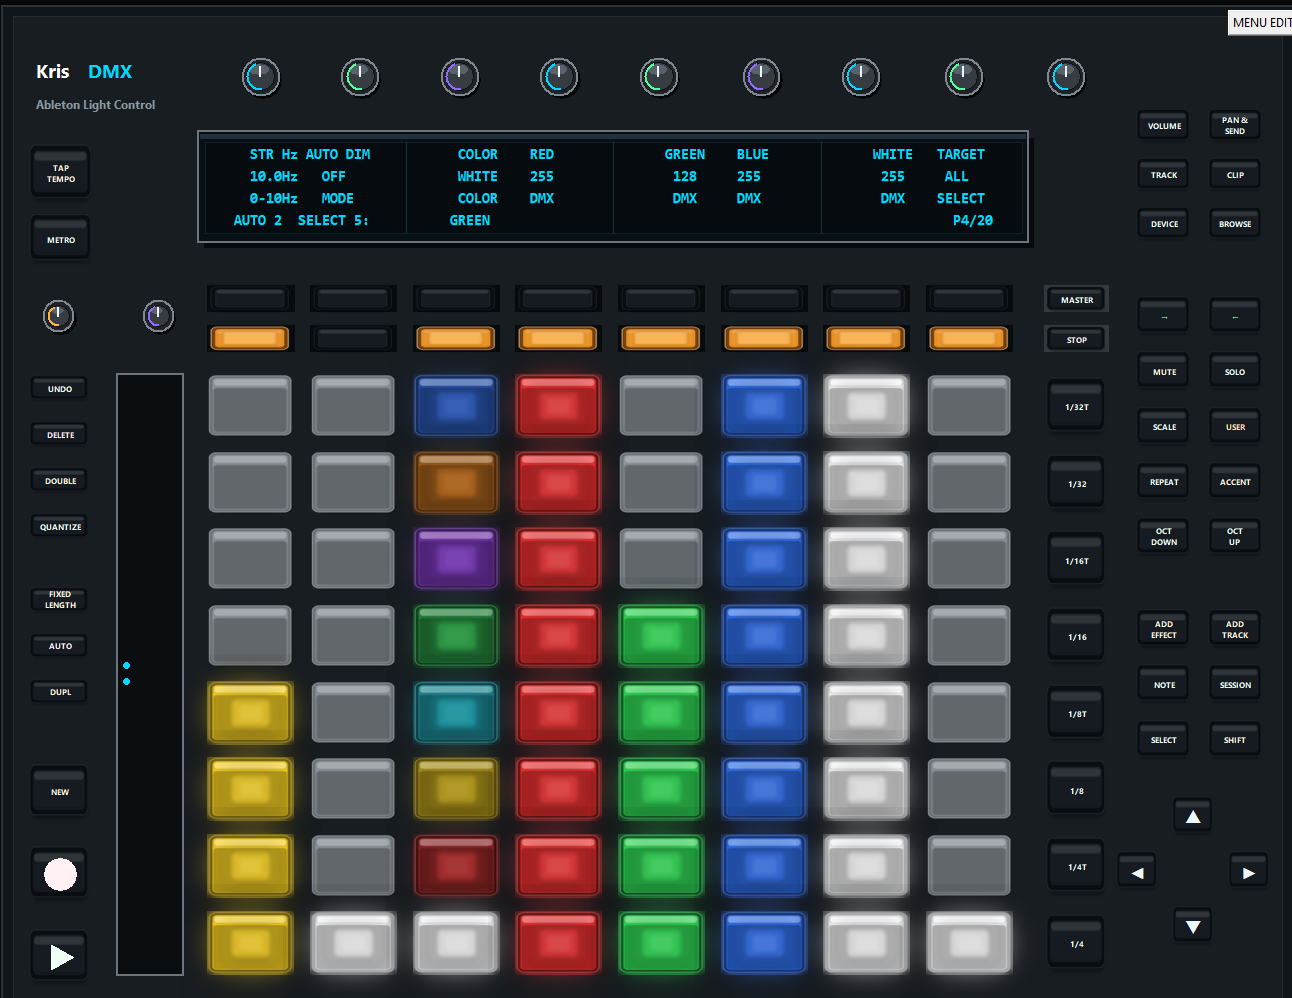This screenshot has height=998, width=1292.
Task: Click the Oct Down button
Action: click(x=1163, y=537)
